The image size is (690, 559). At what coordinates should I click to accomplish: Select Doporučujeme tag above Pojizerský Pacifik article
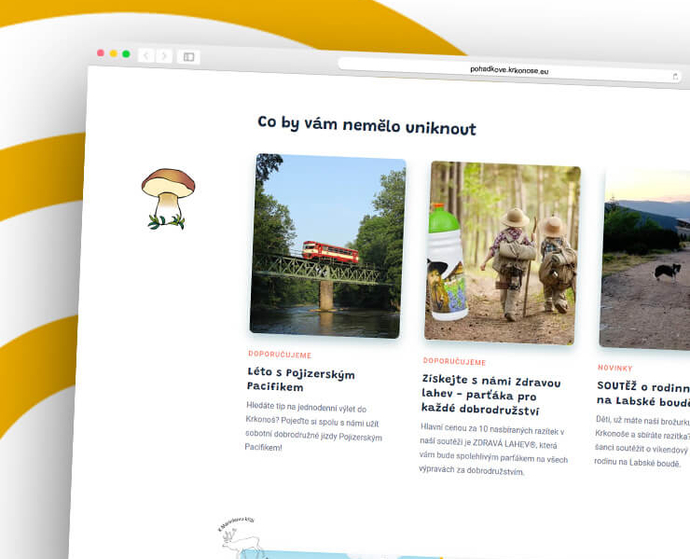[280, 354]
